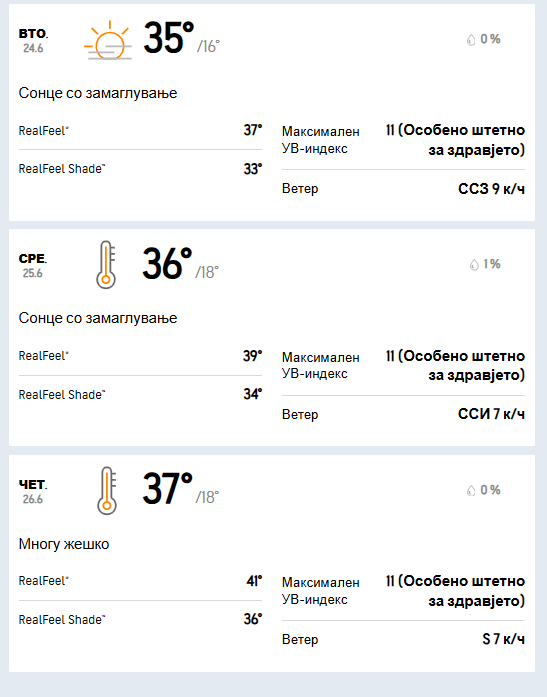Click the raindrop icon showing 1 %
The height and width of the screenshot is (697, 547).
[474, 265]
